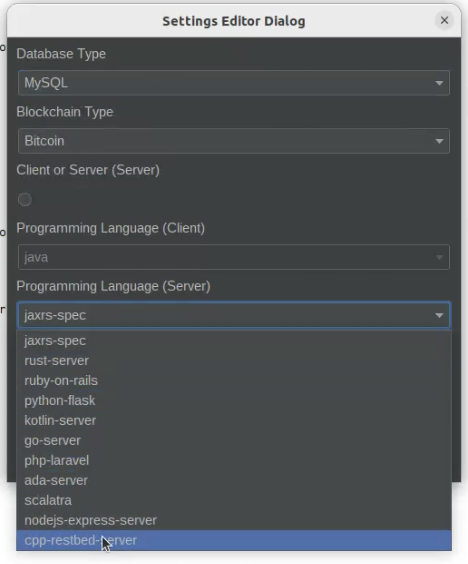Expand the Blockchain Type combo box
Image resolution: width=468 pixels, height=564 pixels.
coord(233,141)
